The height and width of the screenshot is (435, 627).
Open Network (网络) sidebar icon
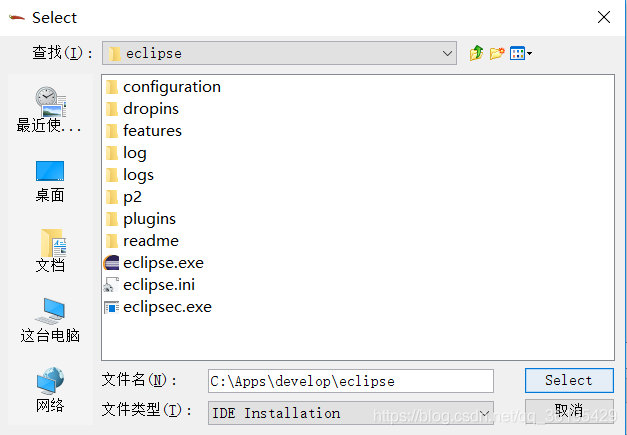(x=50, y=381)
